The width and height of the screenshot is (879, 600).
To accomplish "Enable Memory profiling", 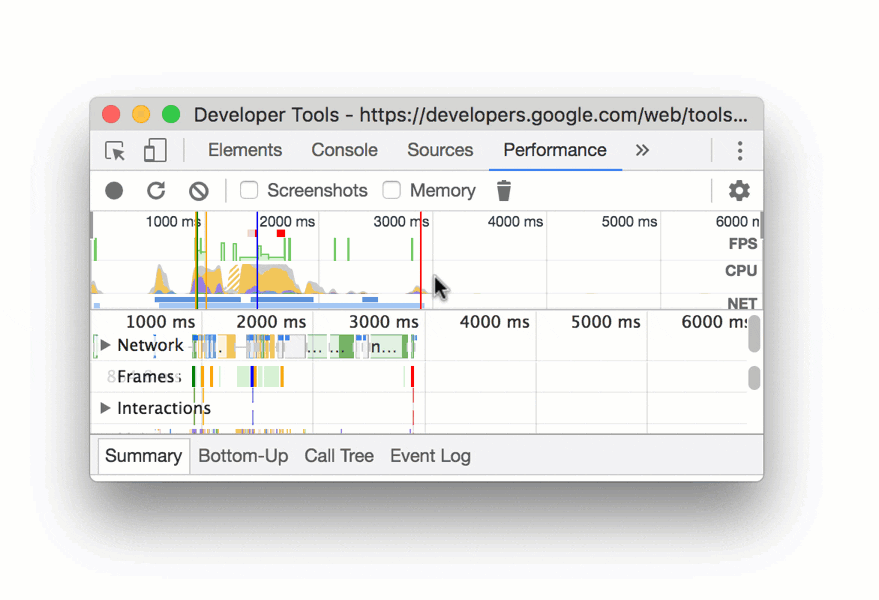I will (x=390, y=190).
